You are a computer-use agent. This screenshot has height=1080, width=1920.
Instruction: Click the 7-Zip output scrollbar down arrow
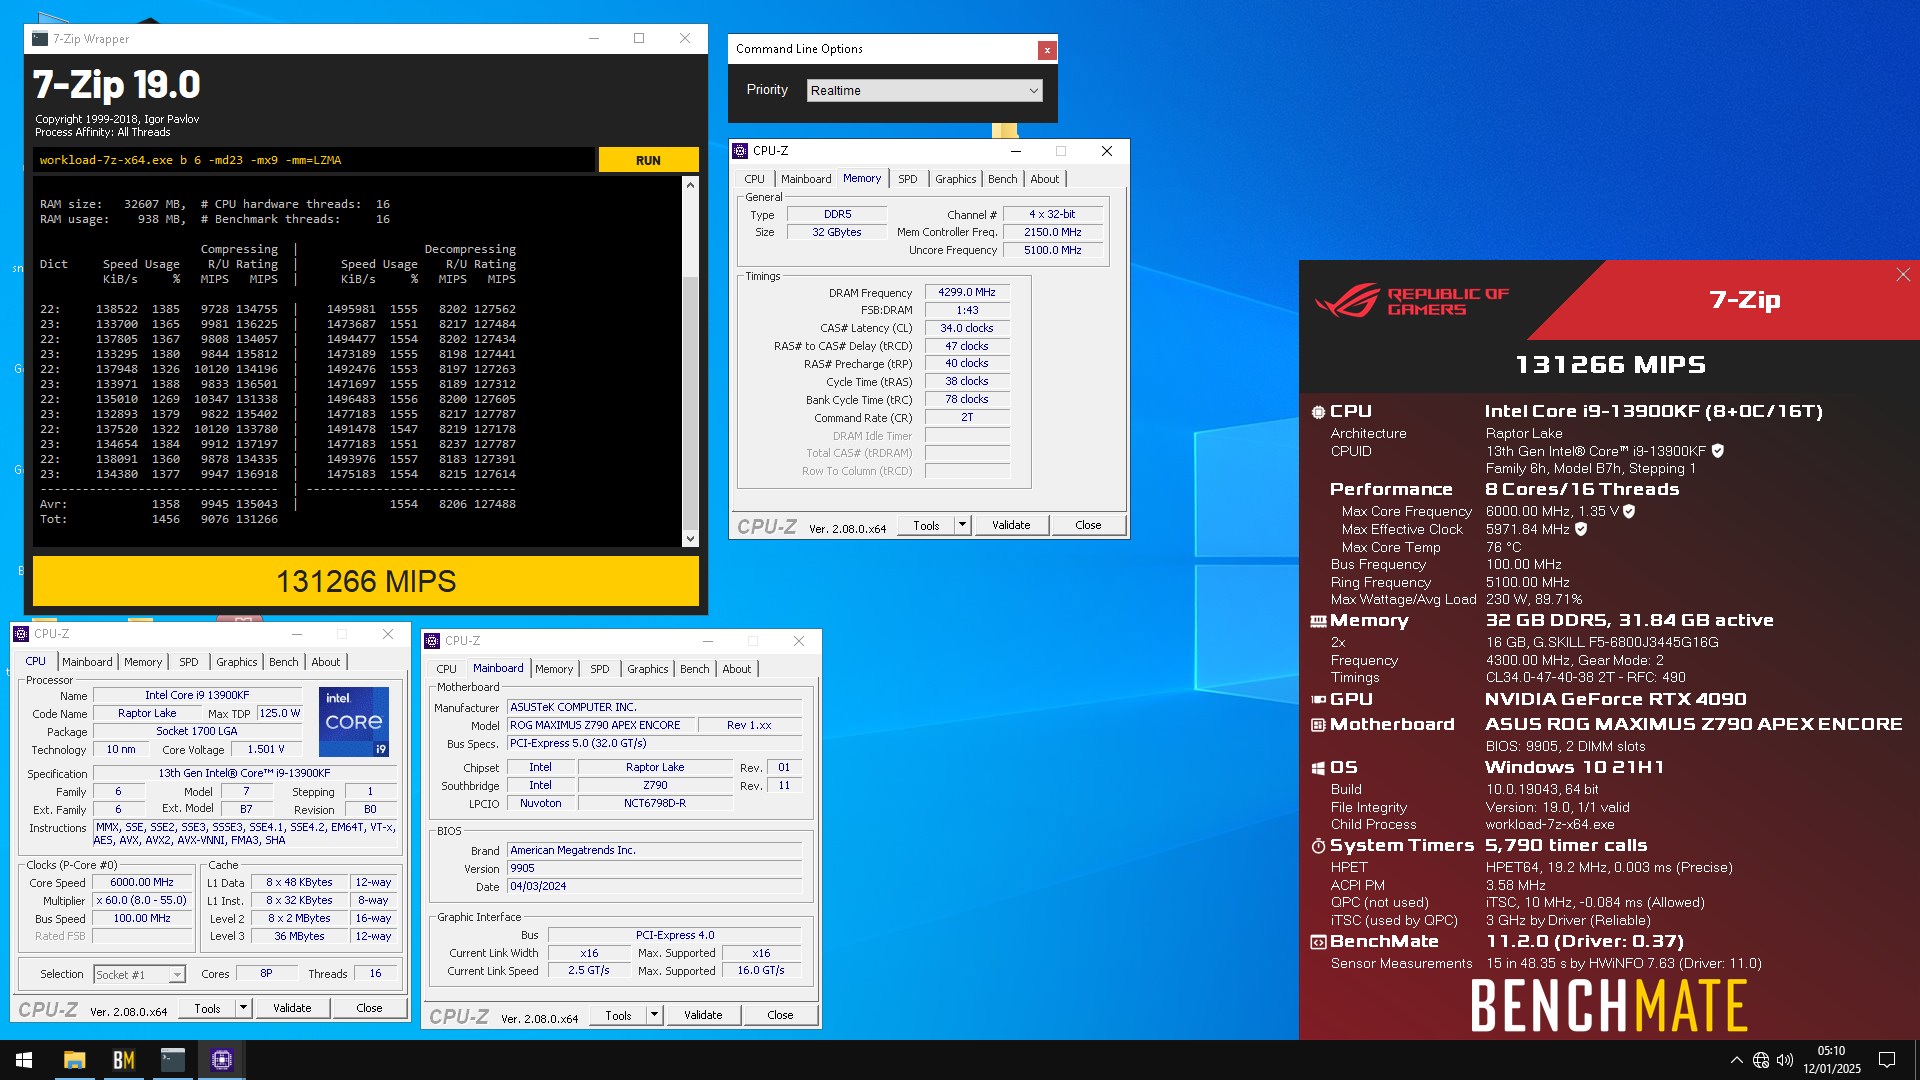tap(690, 539)
